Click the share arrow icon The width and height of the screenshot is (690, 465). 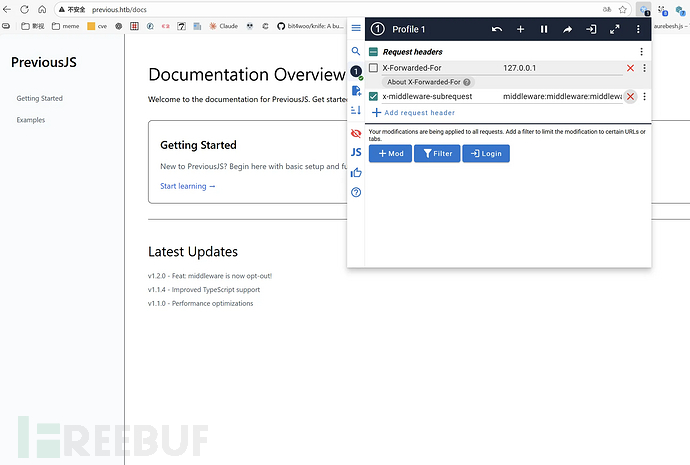pyautogui.click(x=568, y=29)
